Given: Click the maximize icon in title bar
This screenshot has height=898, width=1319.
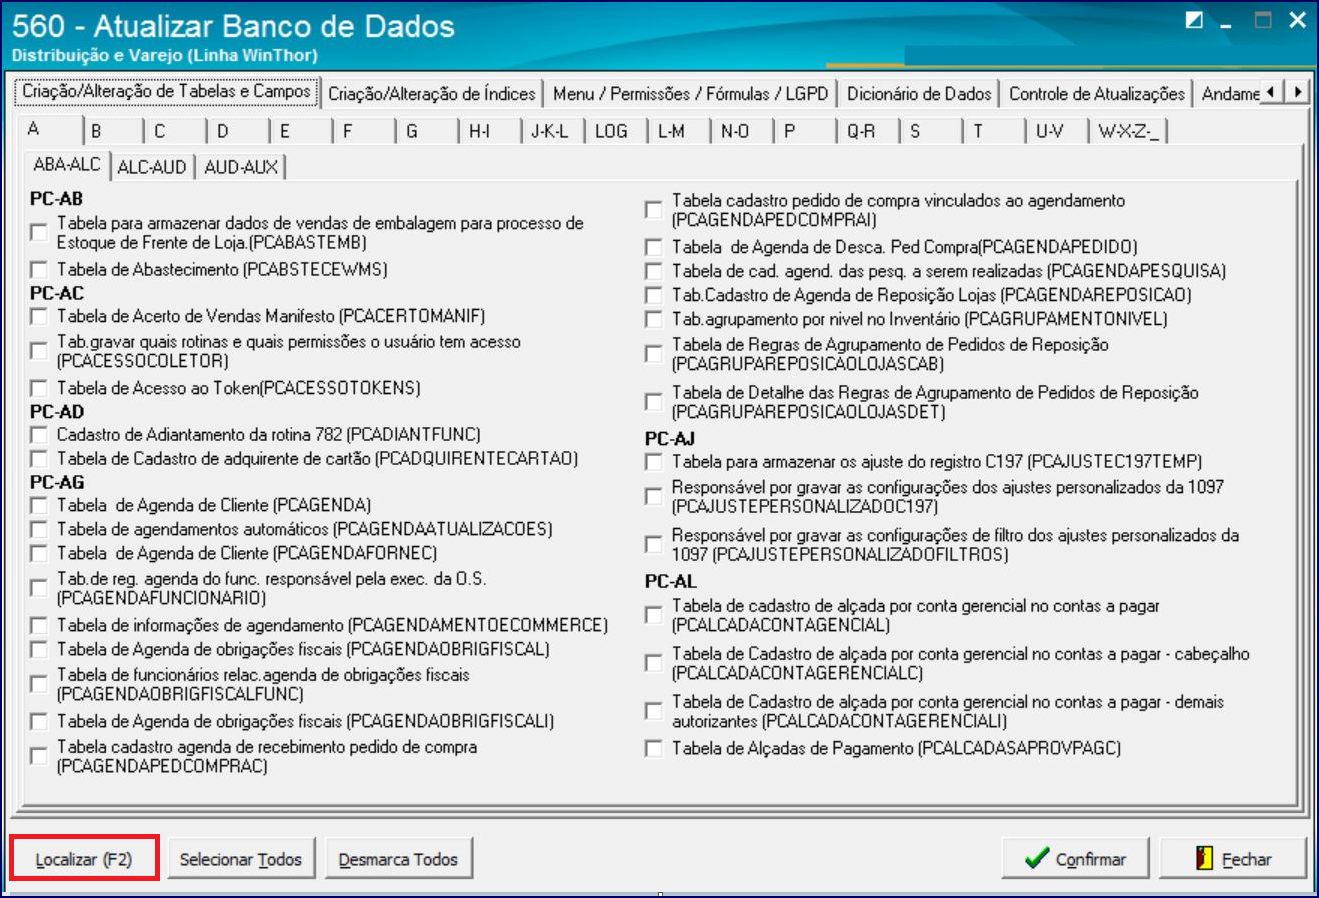Looking at the screenshot, I should tap(1263, 20).
